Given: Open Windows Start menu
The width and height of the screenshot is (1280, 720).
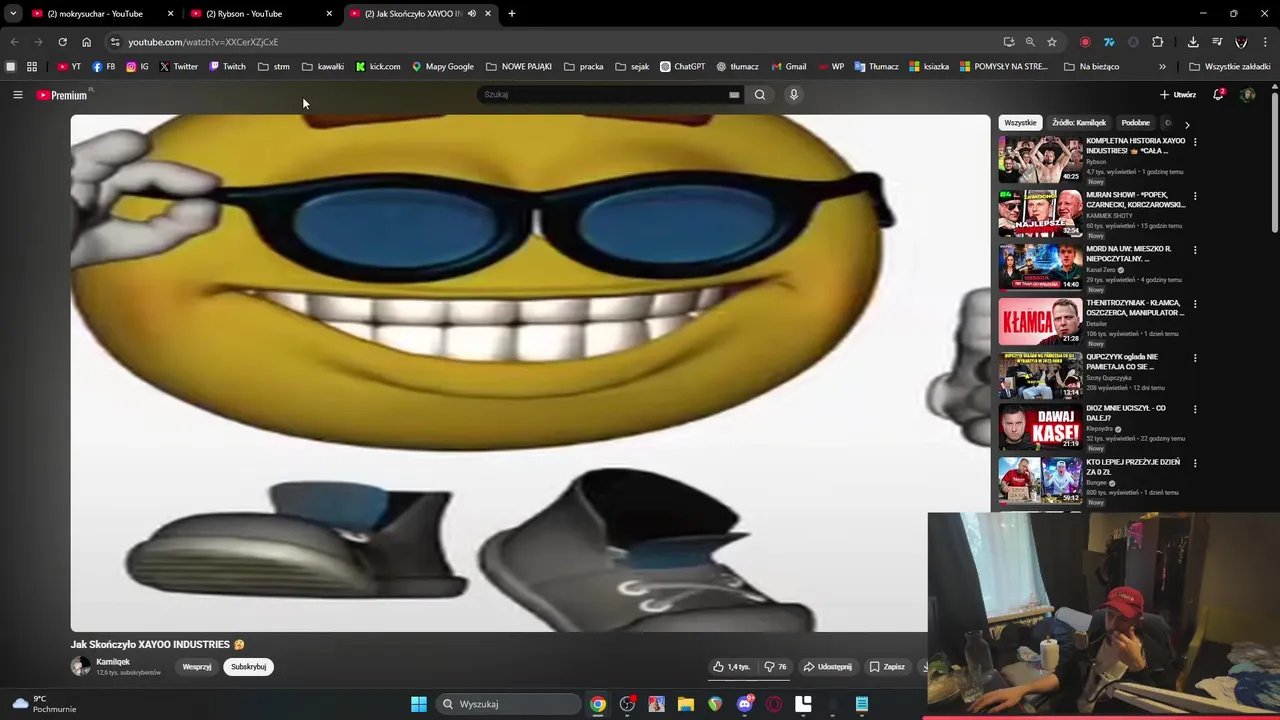Looking at the screenshot, I should tap(419, 704).
